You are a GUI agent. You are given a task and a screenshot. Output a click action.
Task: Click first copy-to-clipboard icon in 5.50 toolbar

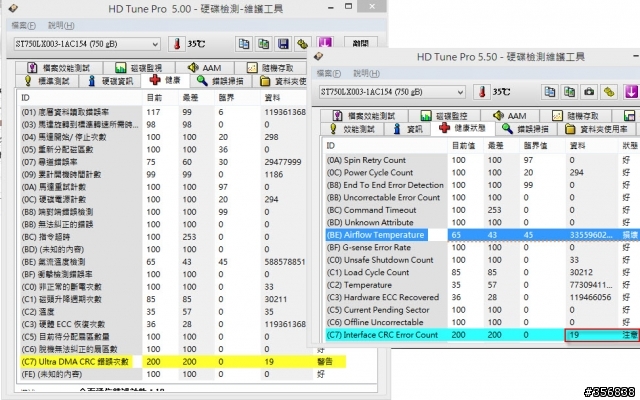point(549,92)
